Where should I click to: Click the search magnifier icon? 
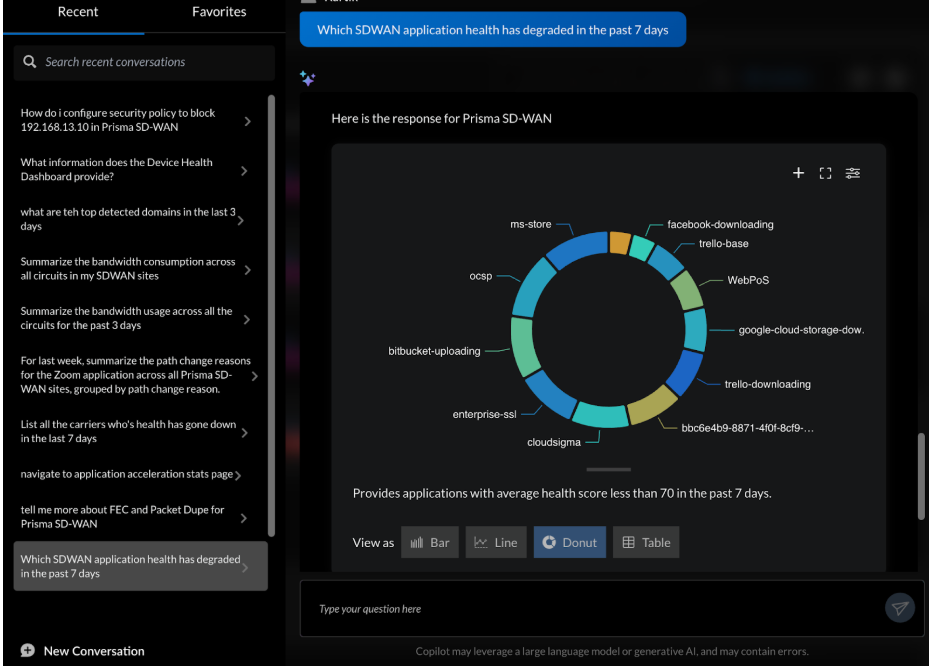point(30,62)
